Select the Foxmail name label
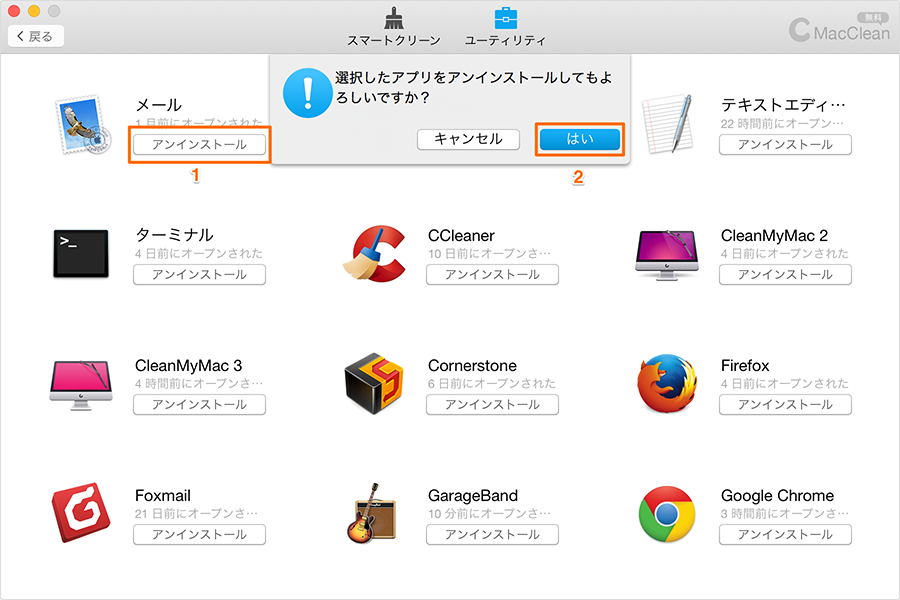 tap(162, 496)
